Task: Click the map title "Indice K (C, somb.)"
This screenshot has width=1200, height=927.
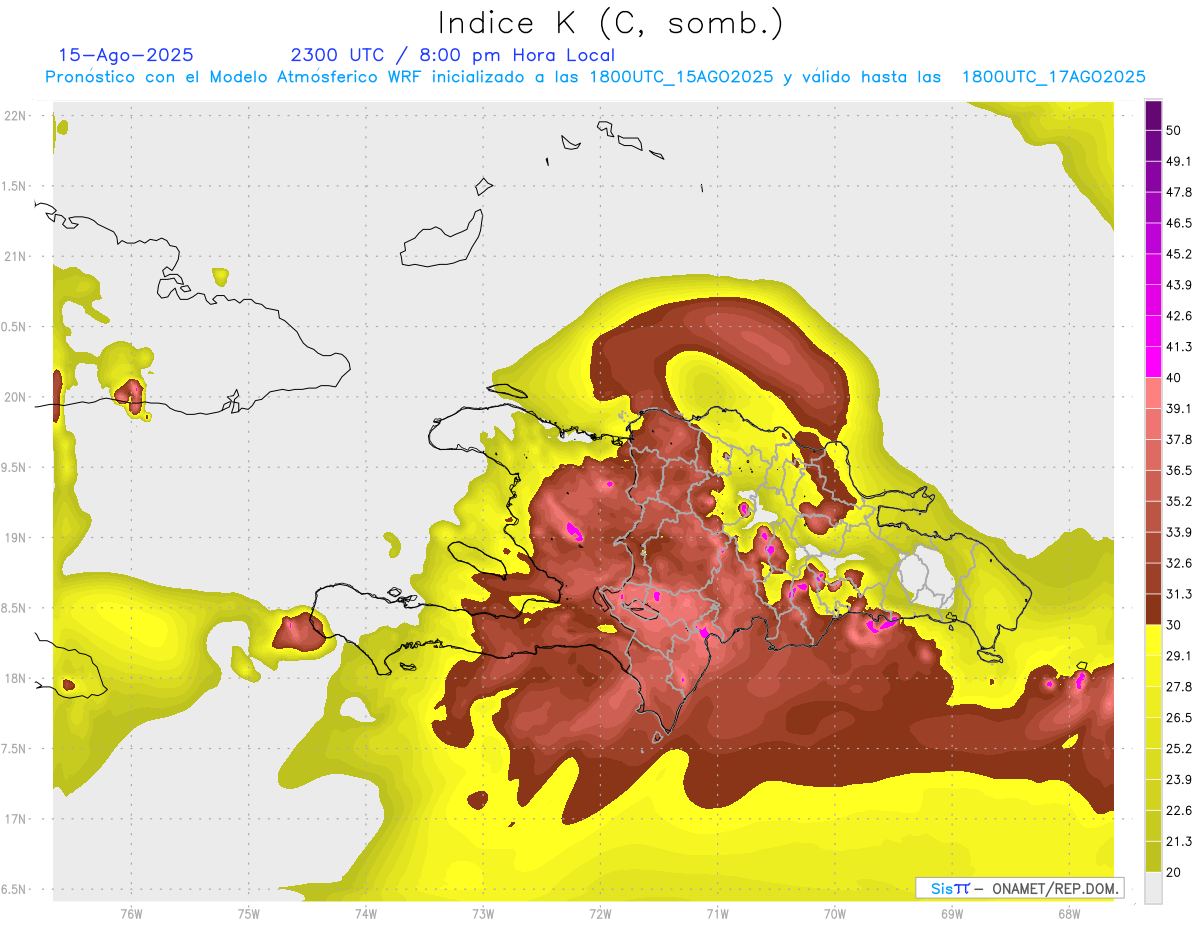Action: (x=610, y=23)
